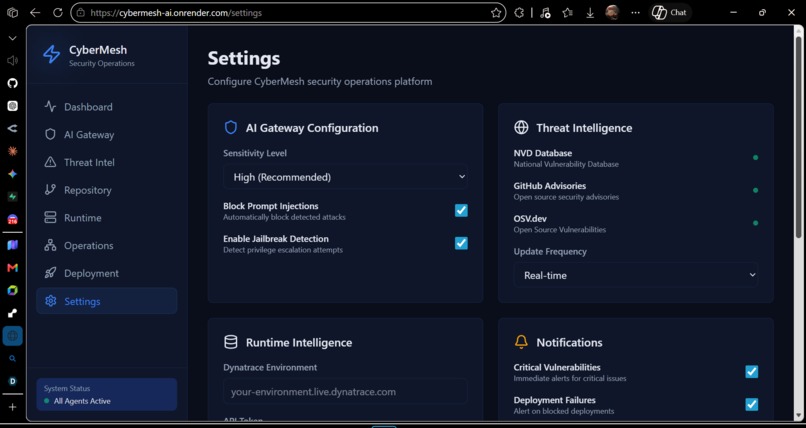Click the Threat Intelligence heading

pyautogui.click(x=584, y=128)
